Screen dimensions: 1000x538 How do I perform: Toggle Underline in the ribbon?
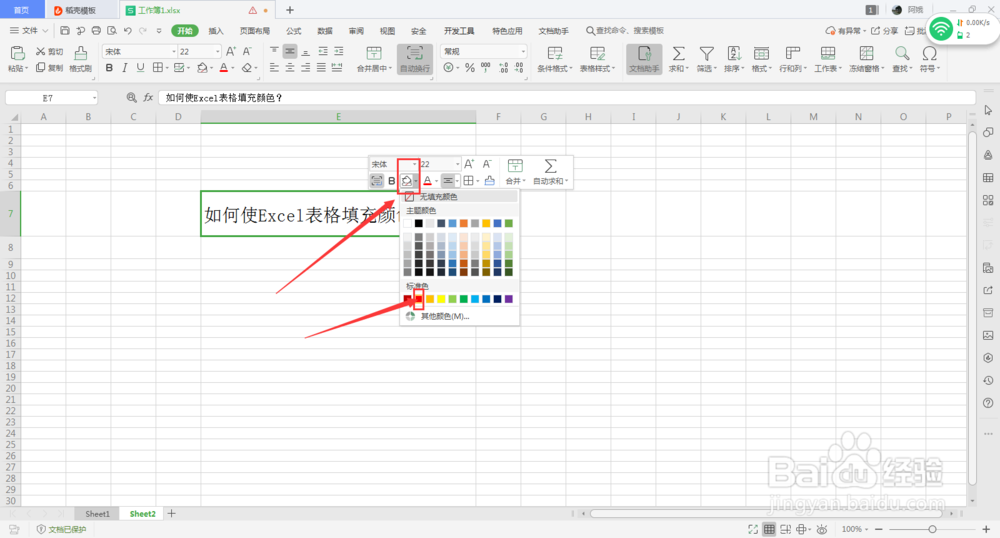tap(140, 68)
